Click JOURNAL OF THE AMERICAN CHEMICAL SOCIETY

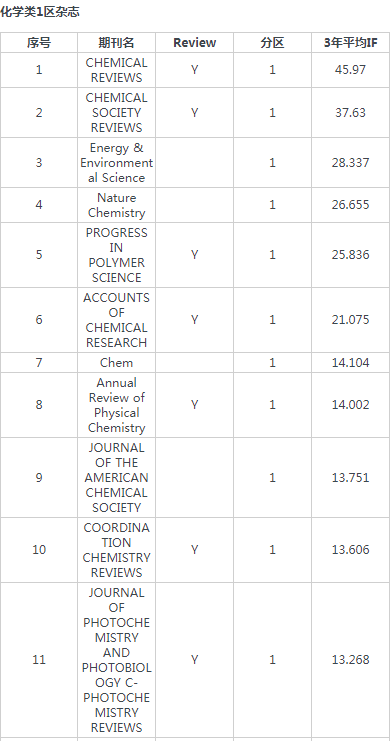(116, 477)
